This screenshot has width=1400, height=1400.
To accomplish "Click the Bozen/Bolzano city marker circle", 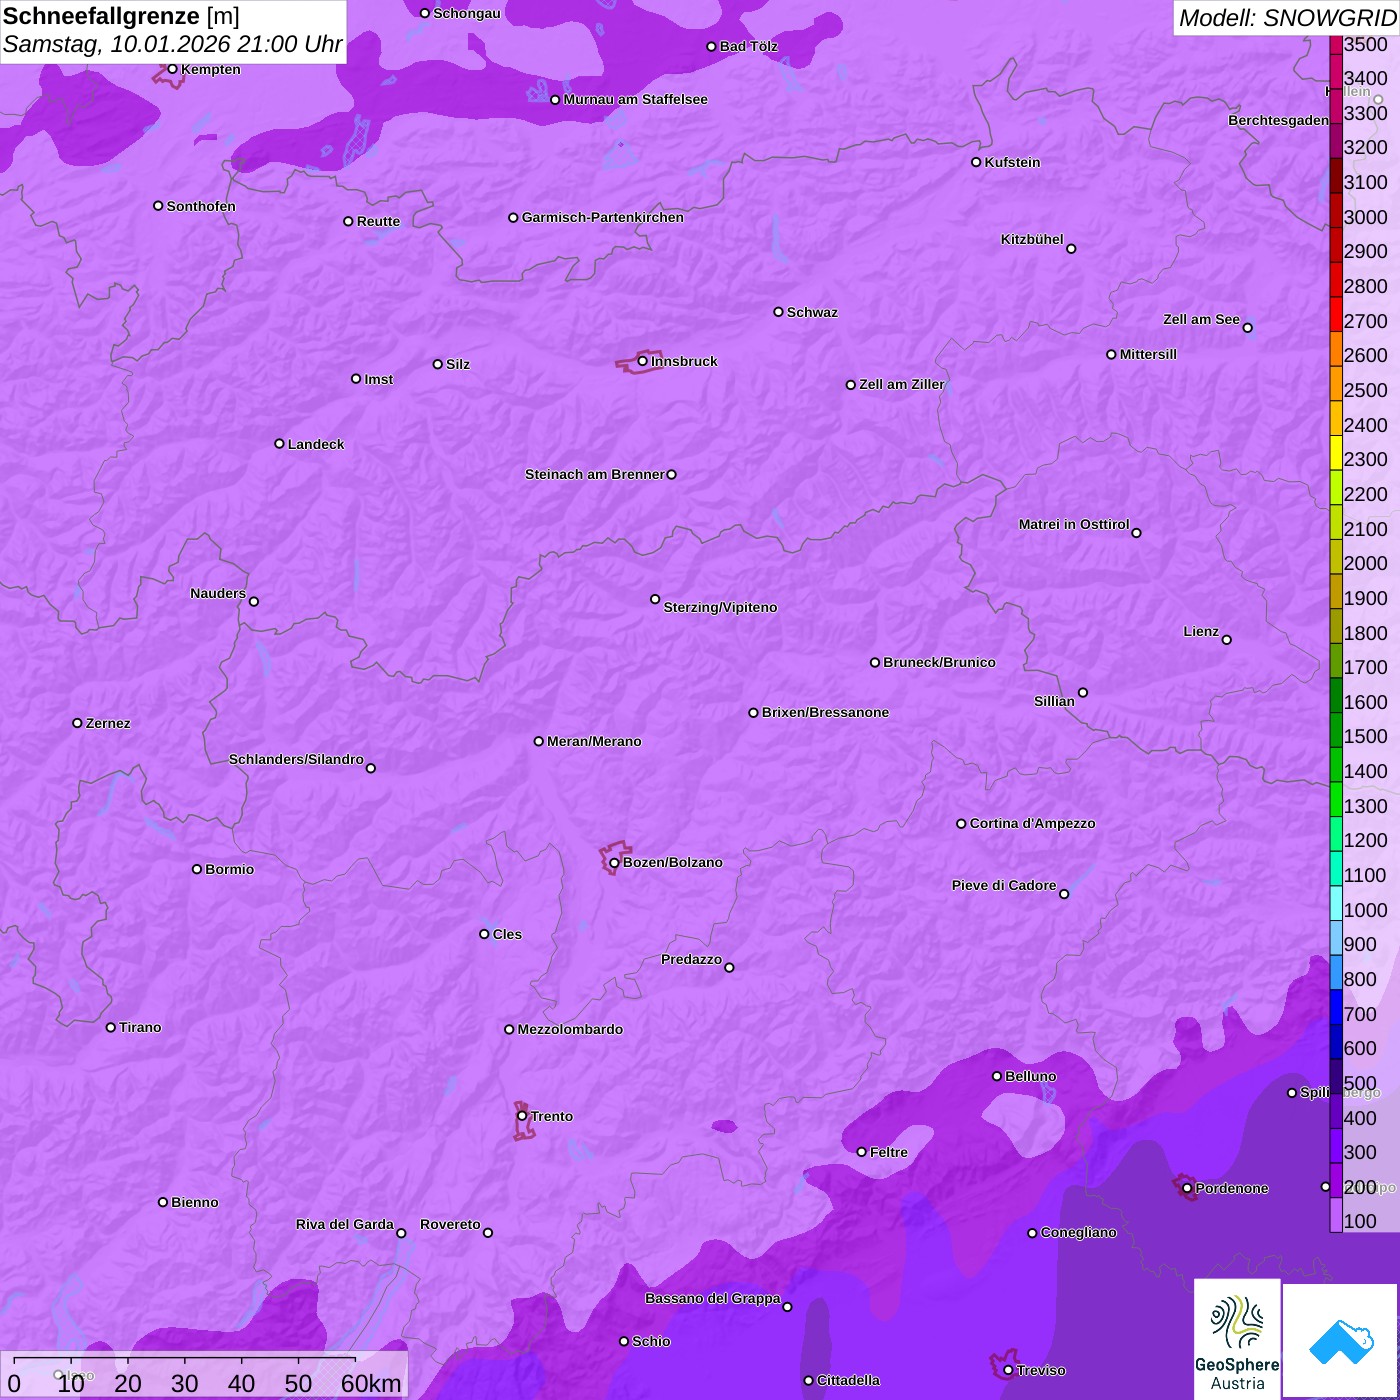I will 614,863.
